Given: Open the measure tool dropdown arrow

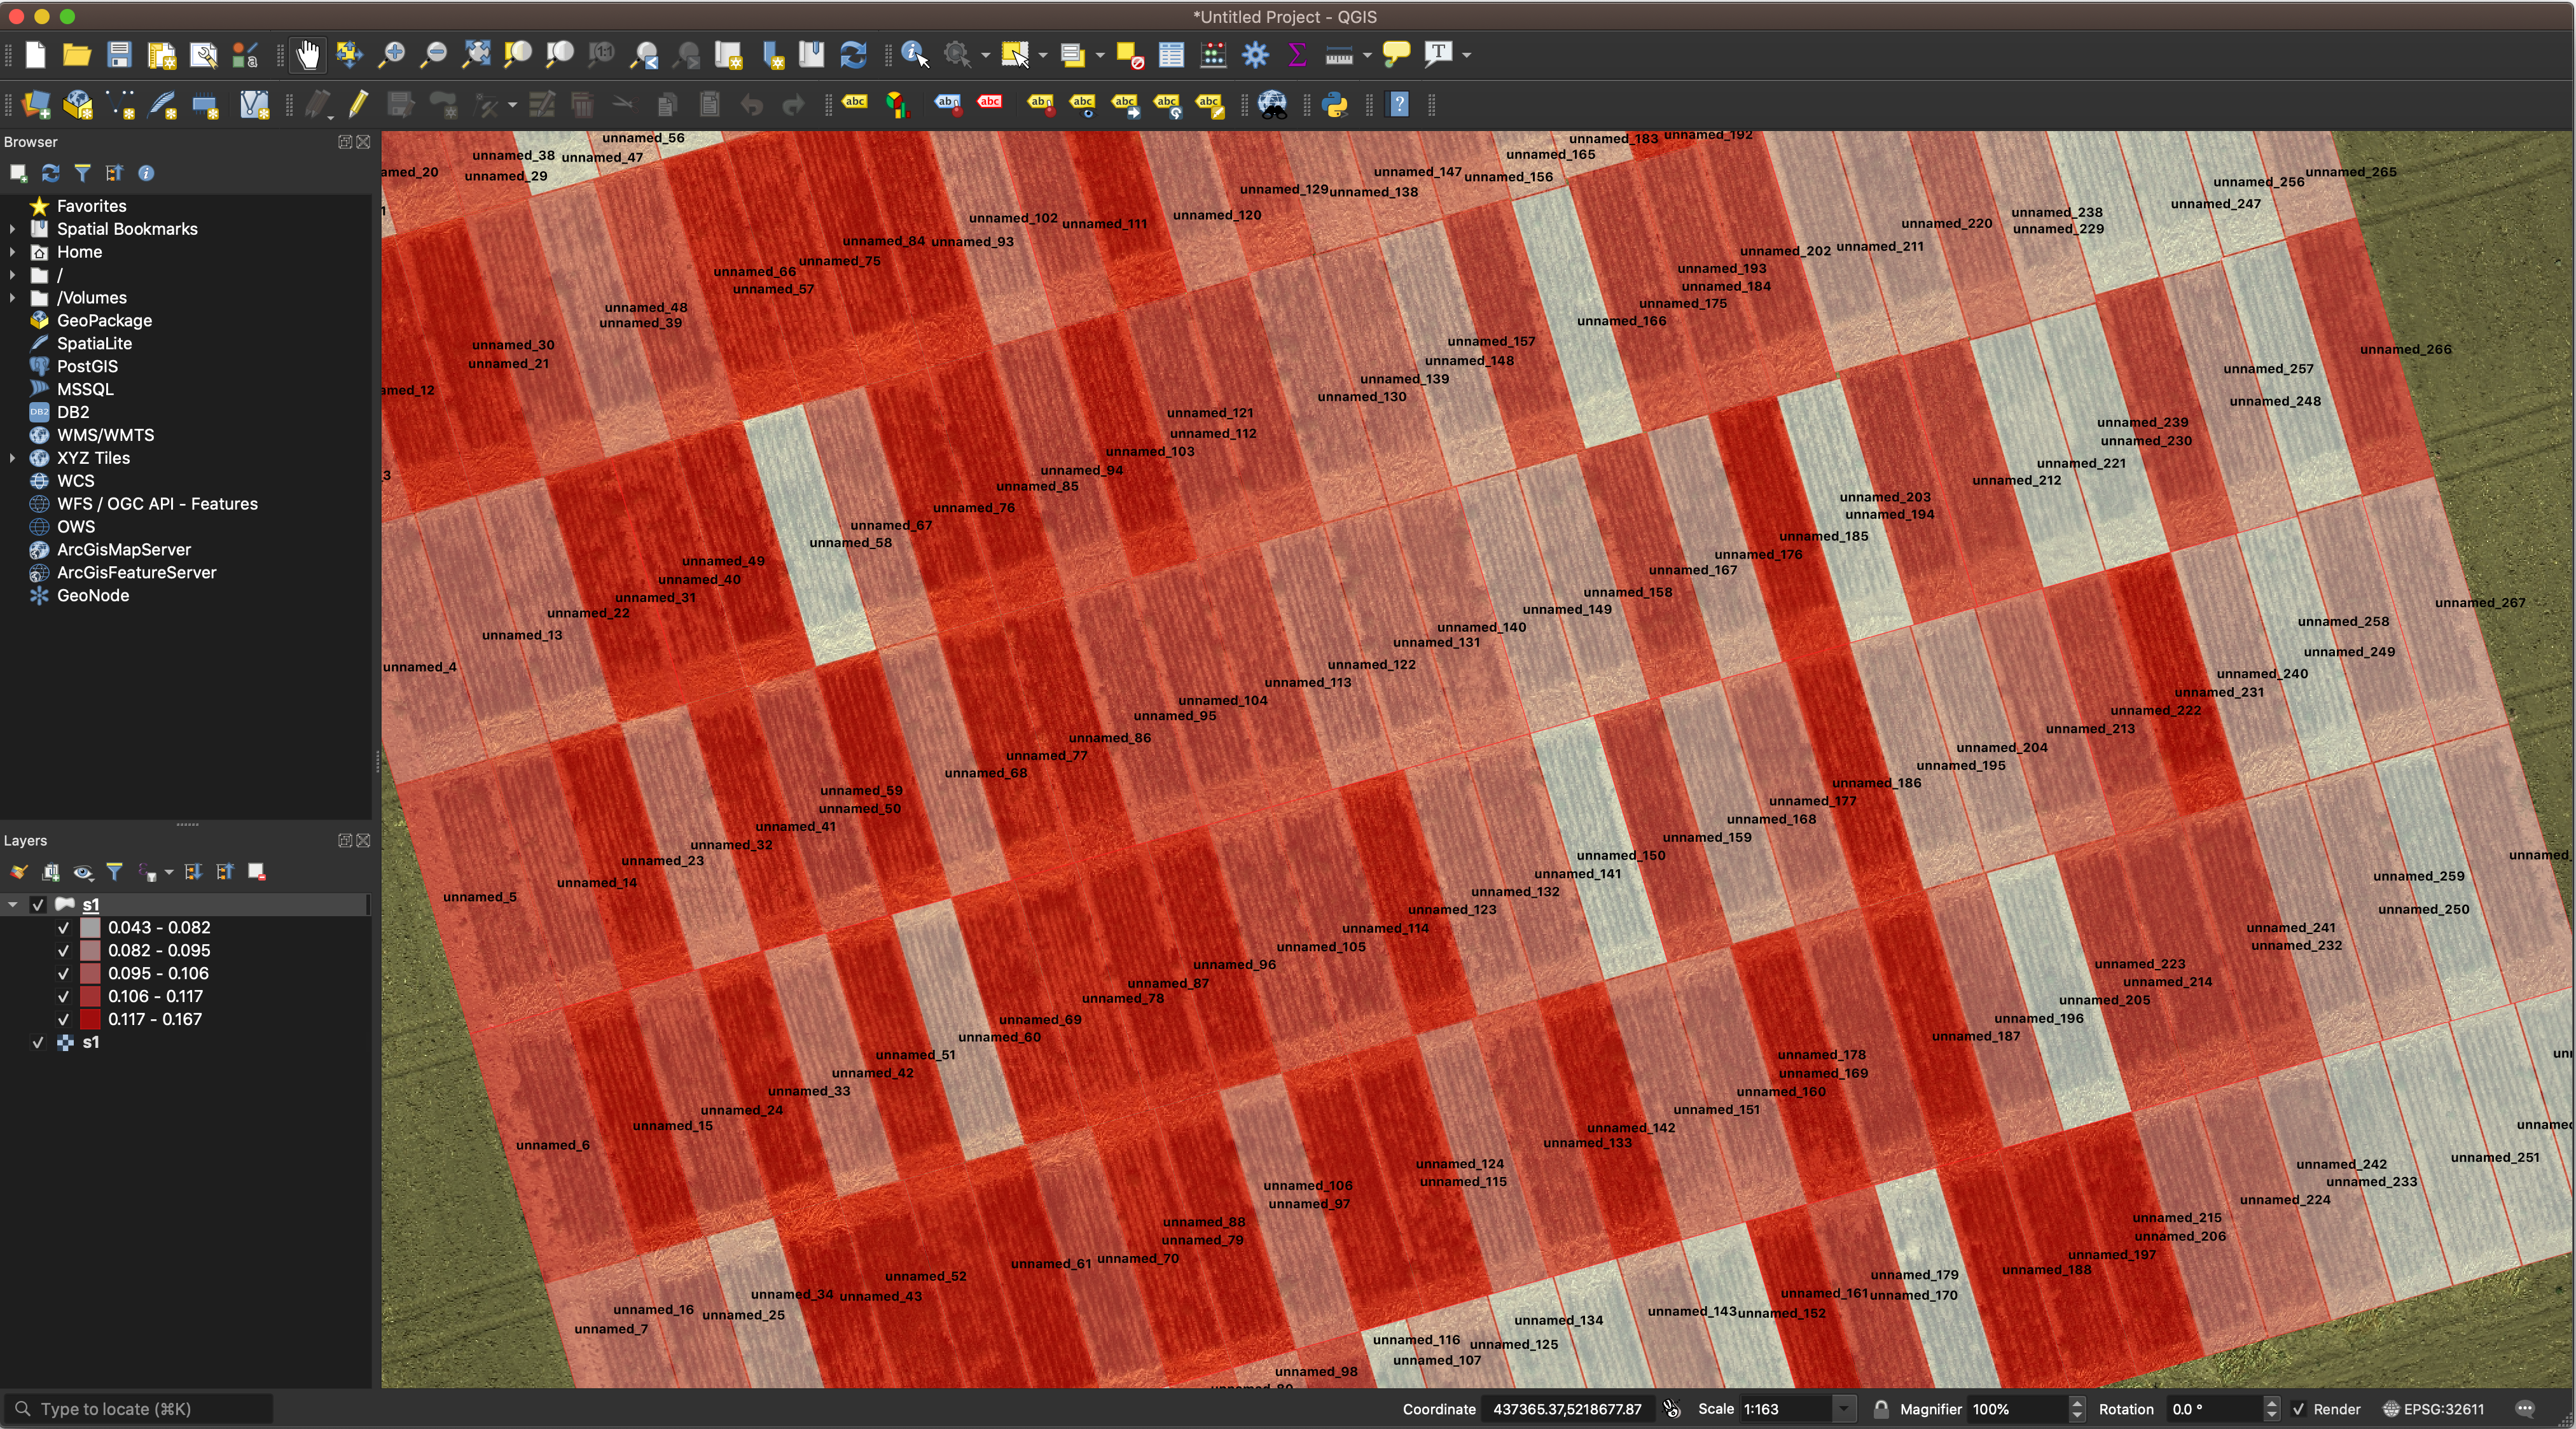Looking at the screenshot, I should pos(1367,55).
